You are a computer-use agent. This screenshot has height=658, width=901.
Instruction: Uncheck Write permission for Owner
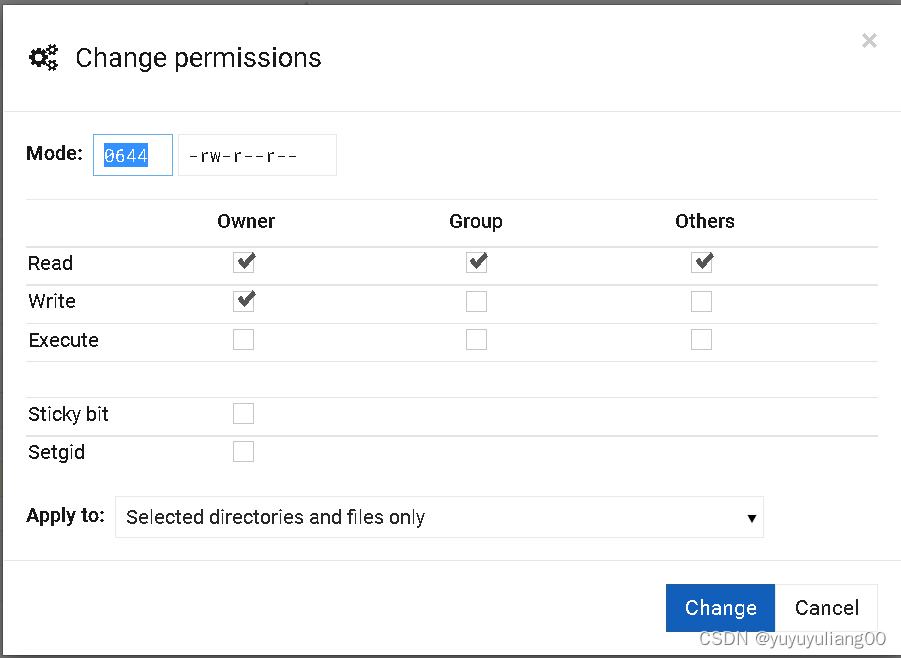244,300
